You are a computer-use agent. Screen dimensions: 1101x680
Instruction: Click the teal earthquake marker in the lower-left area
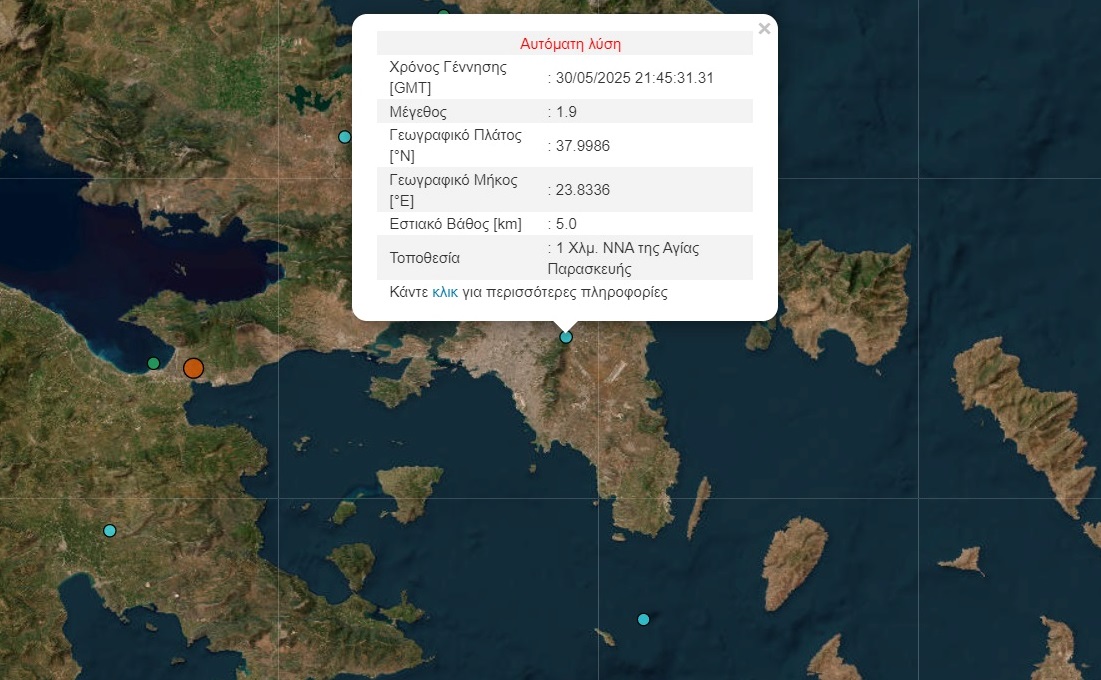tap(109, 529)
